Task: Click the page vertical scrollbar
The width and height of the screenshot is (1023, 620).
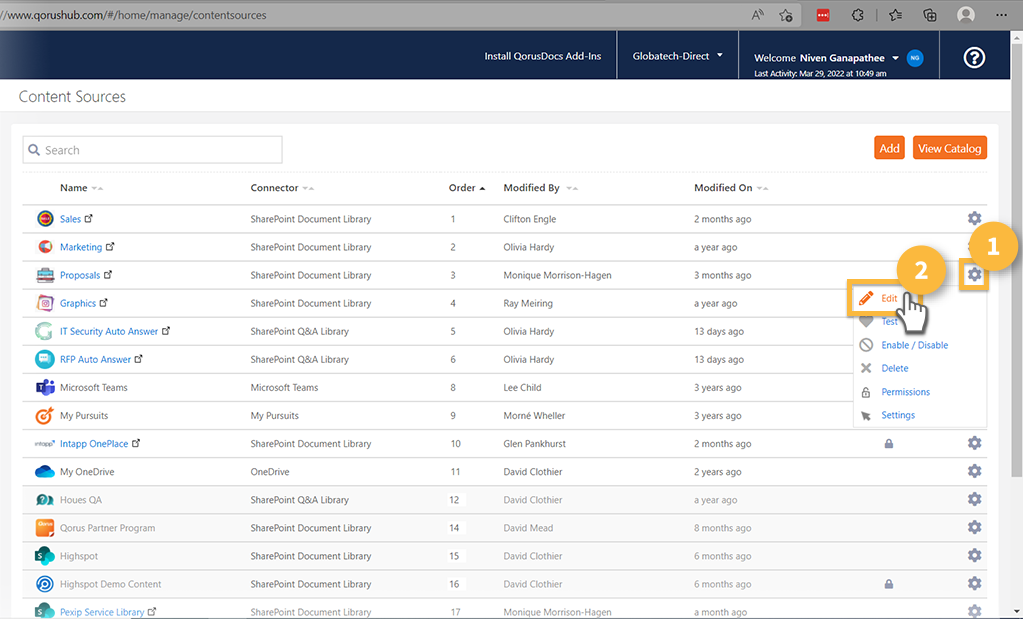Action: tap(1016, 261)
